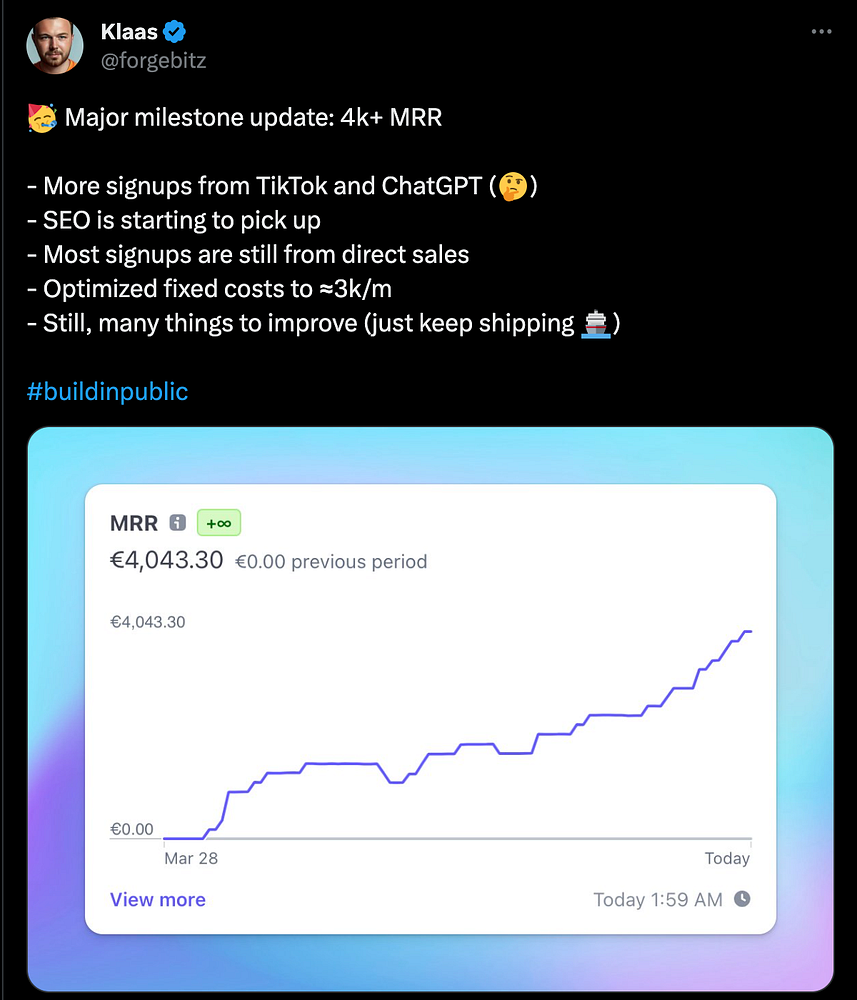The height and width of the screenshot is (1000, 857).
Task: Click the thinking face emoji after ChatGPT
Action: pyautogui.click(x=513, y=186)
